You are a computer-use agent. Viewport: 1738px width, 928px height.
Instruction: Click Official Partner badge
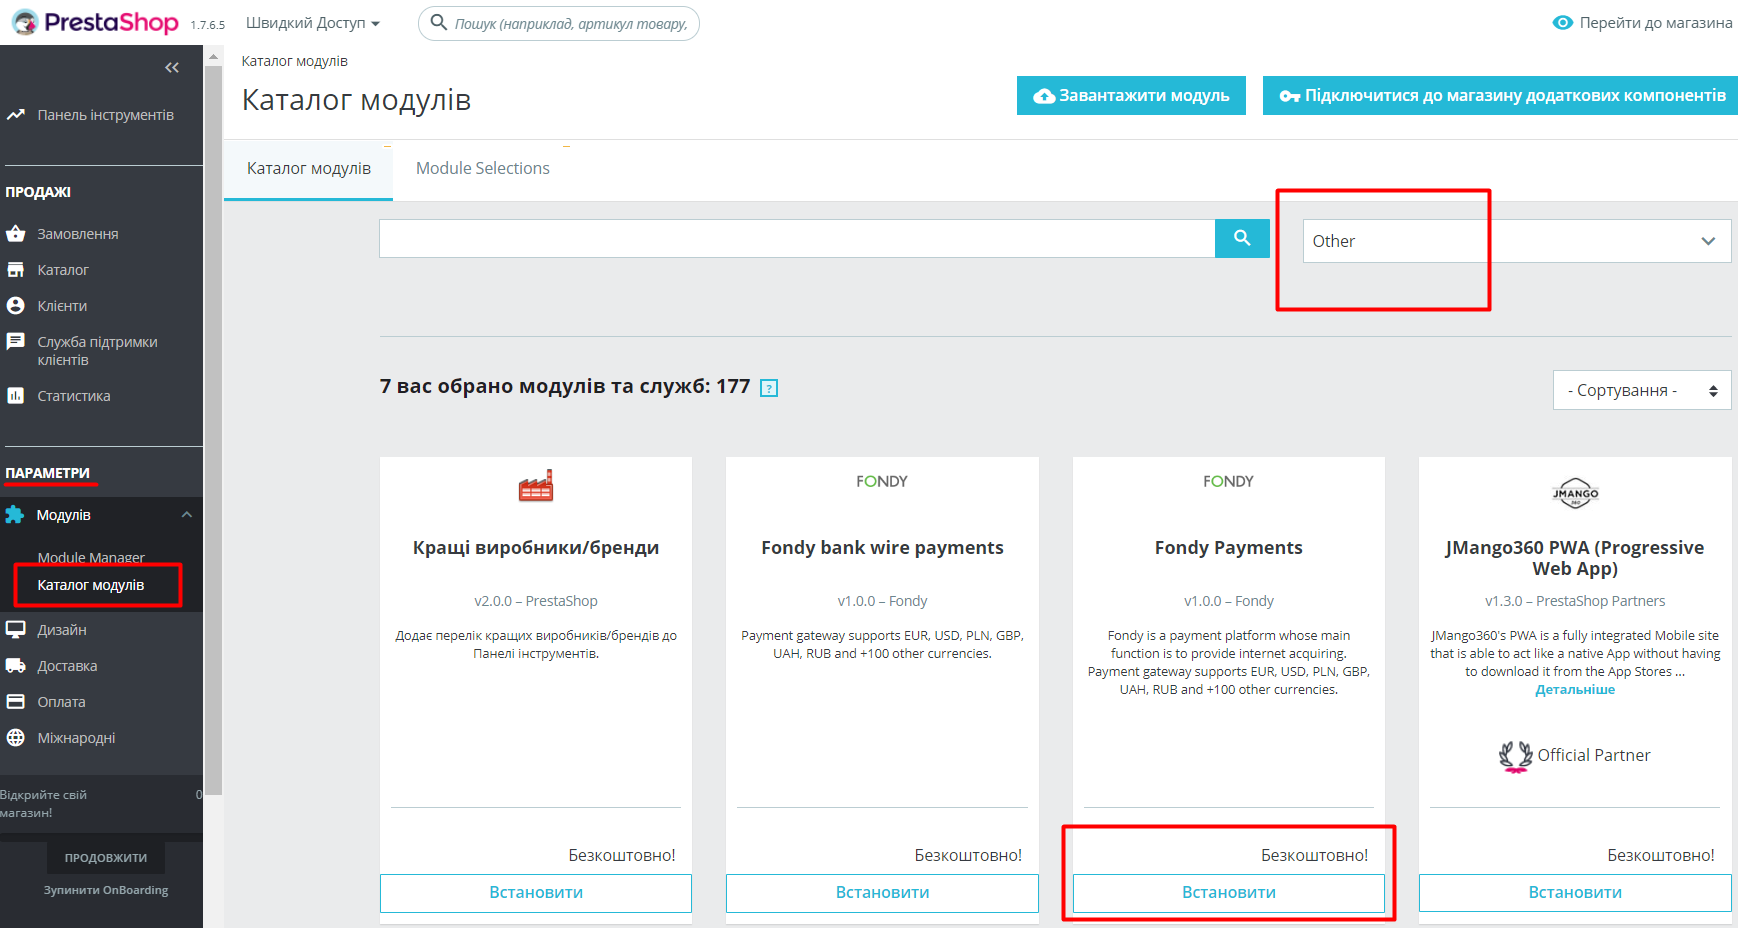pos(1575,756)
